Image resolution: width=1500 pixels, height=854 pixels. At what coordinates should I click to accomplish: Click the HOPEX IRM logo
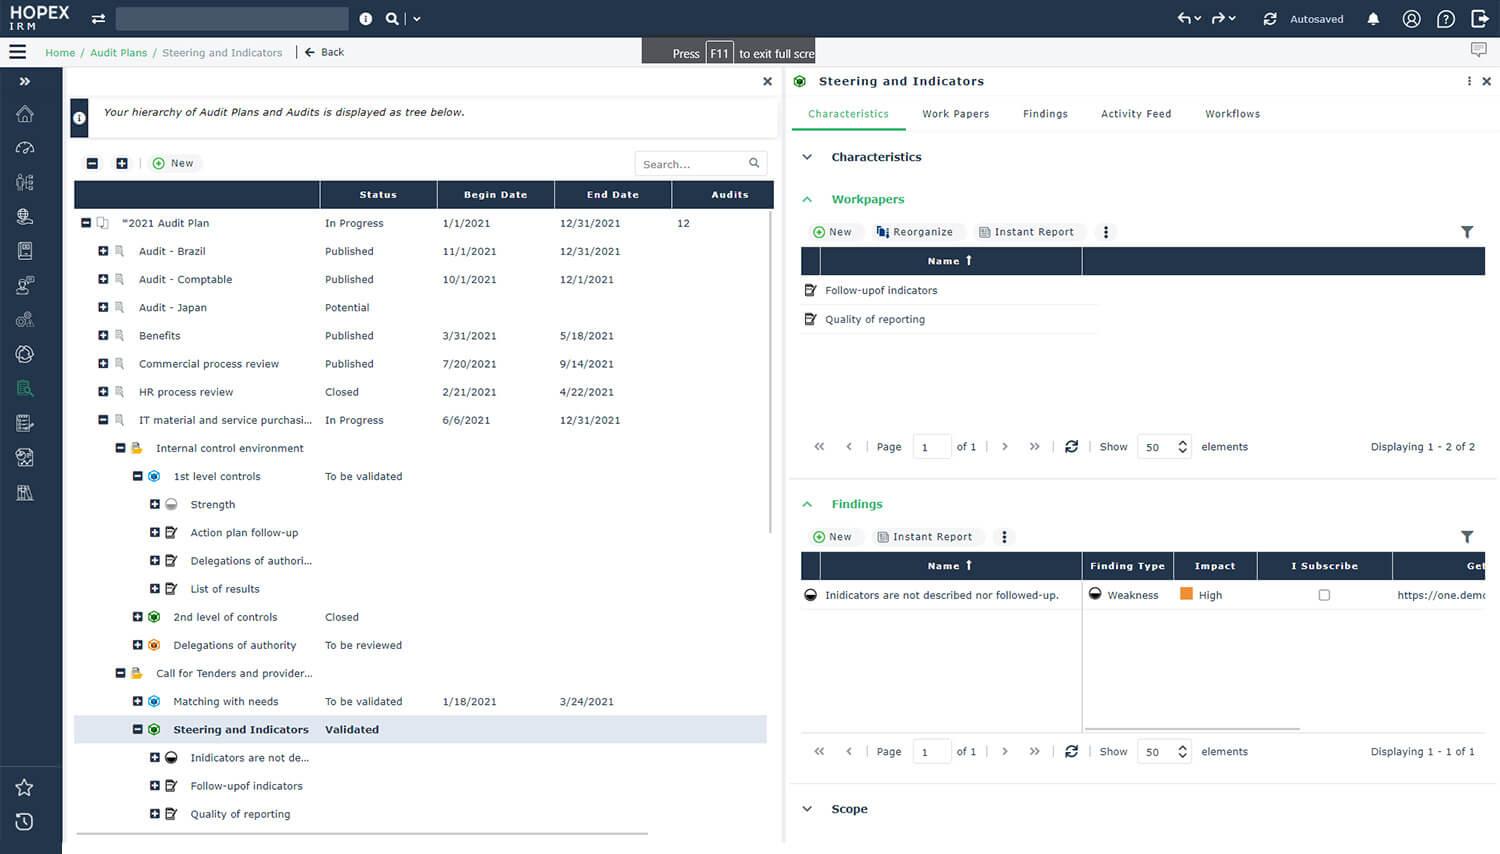[40, 17]
